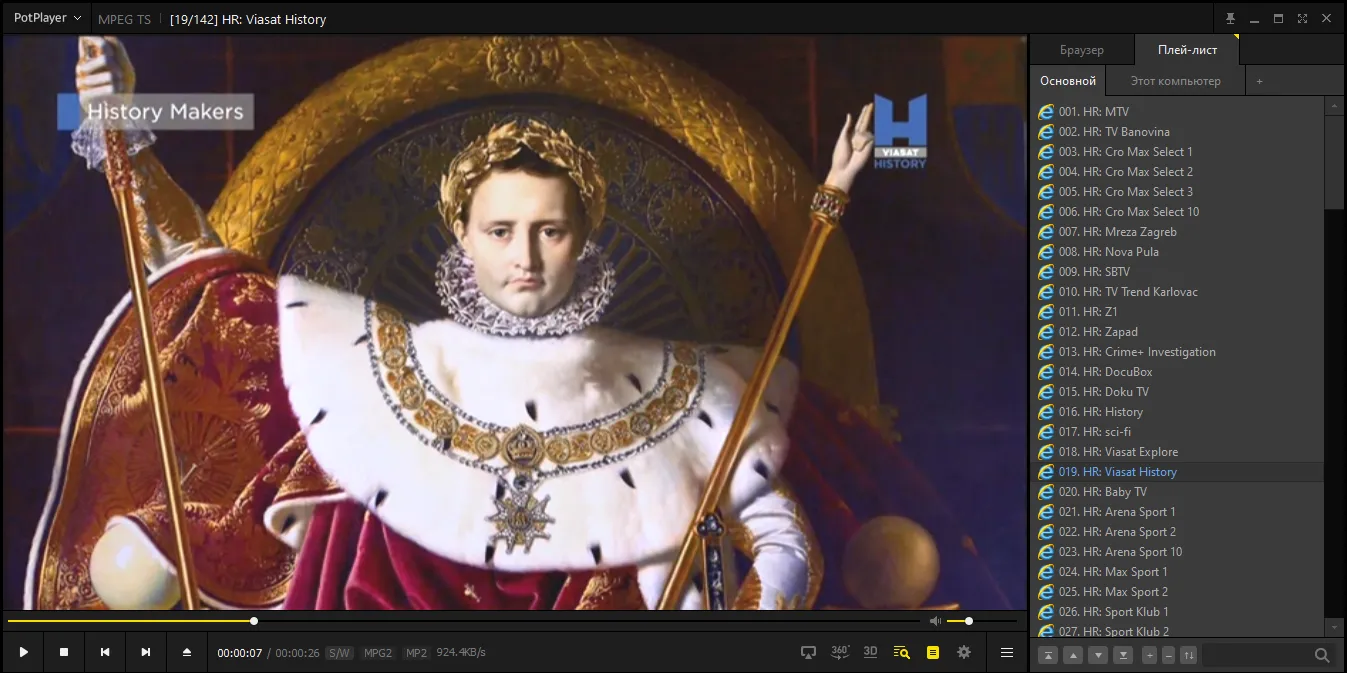This screenshot has height=673, width=1347.
Task: Select 010. HR: TV Trend Karlovac
Action: point(1177,291)
